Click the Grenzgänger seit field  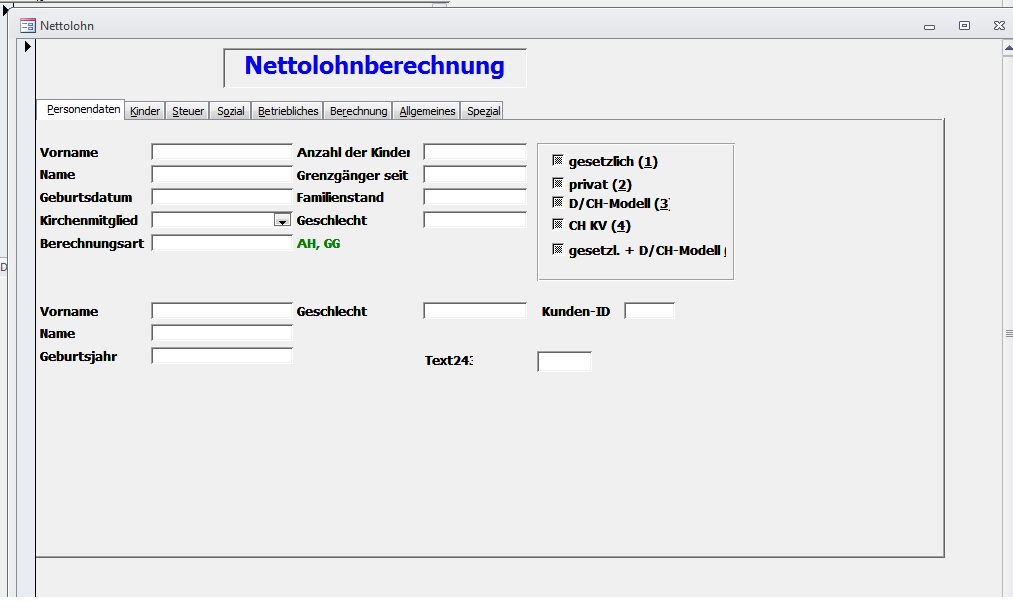coord(475,175)
